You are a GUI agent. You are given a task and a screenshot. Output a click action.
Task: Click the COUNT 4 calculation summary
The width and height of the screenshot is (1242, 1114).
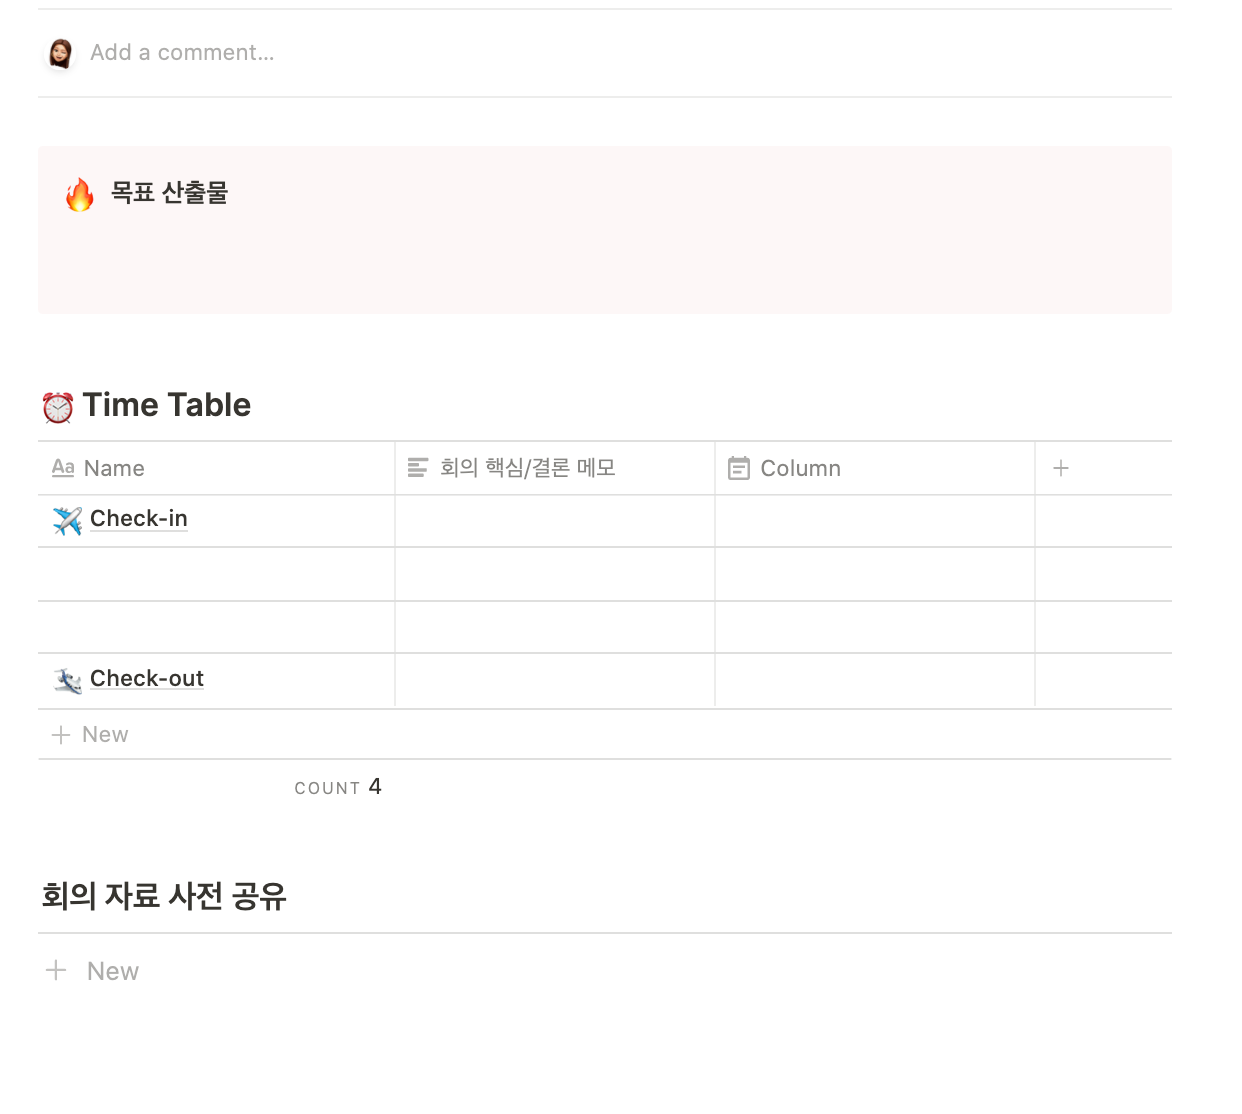pos(338,787)
